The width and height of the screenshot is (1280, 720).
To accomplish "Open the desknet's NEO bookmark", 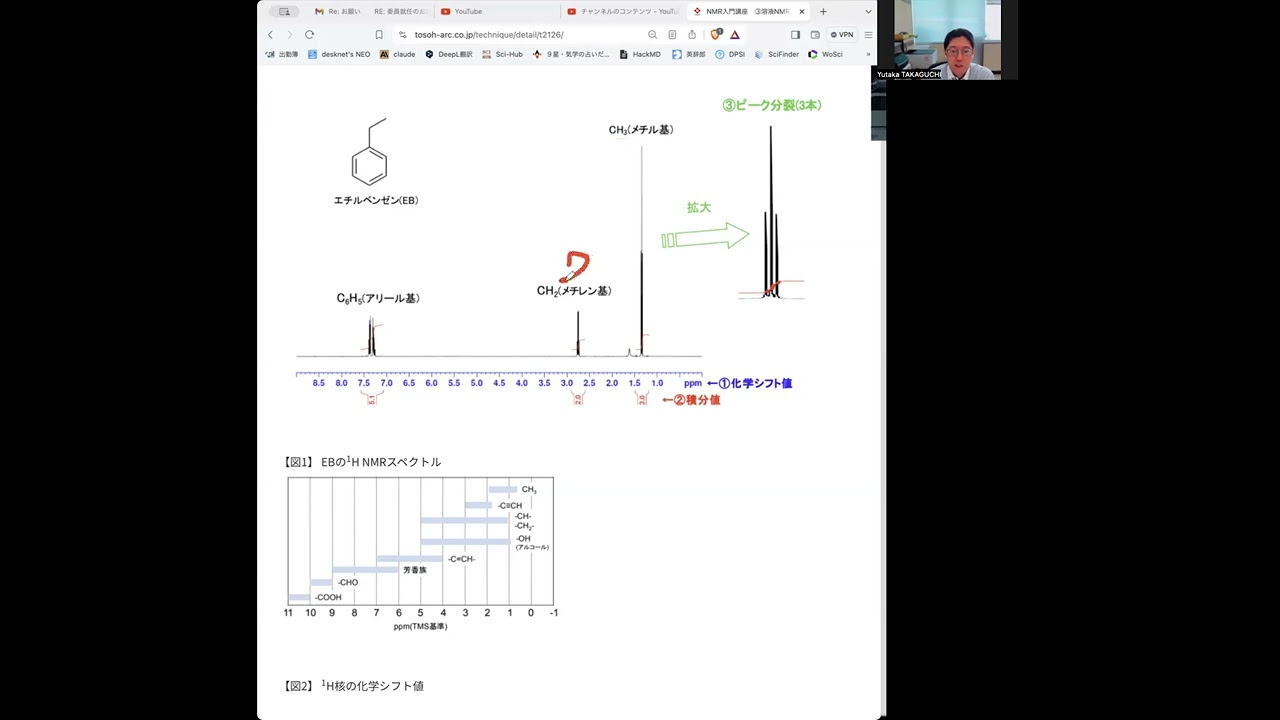I will (339, 54).
